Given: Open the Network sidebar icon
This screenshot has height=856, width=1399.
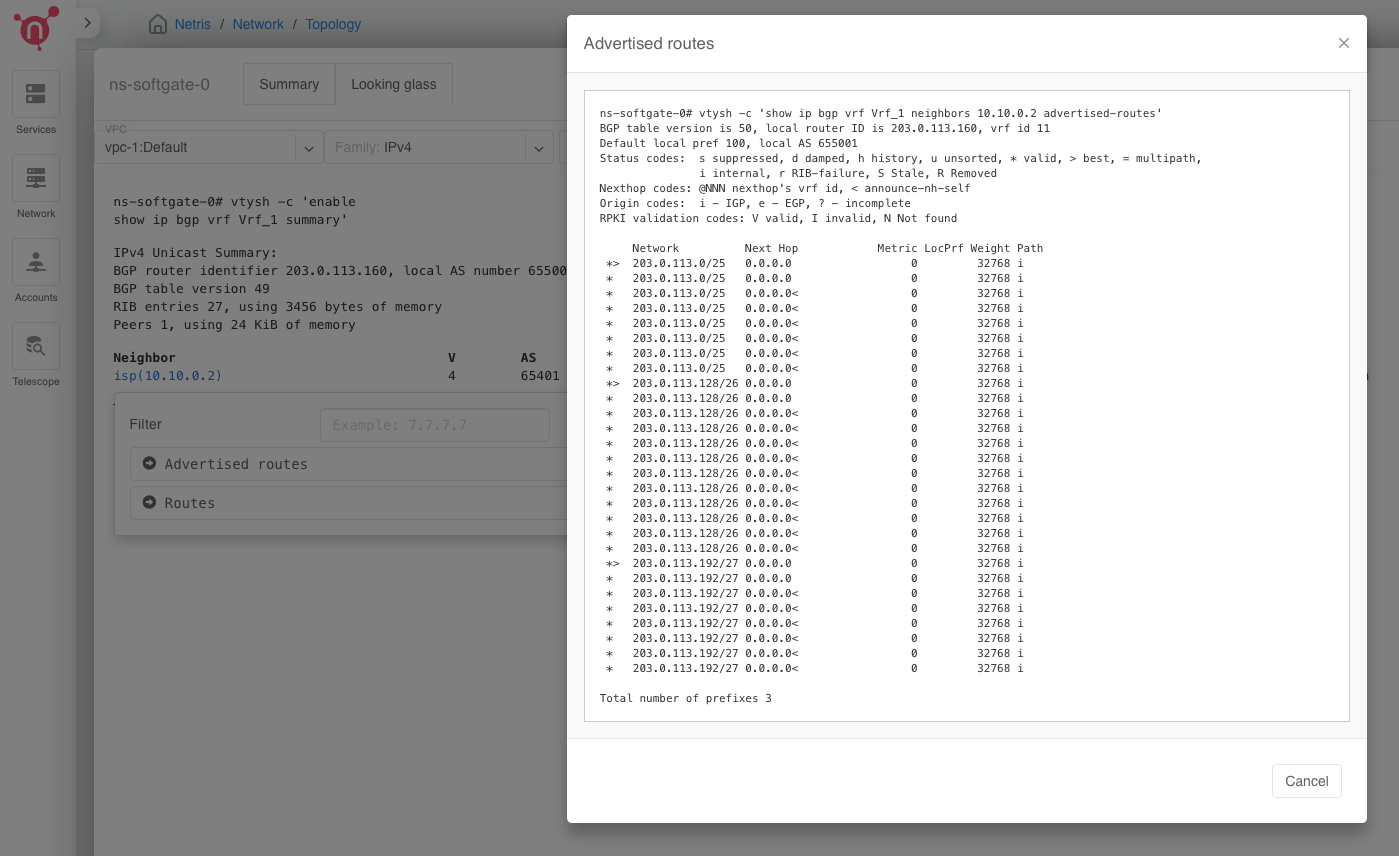Looking at the screenshot, I should point(36,178).
